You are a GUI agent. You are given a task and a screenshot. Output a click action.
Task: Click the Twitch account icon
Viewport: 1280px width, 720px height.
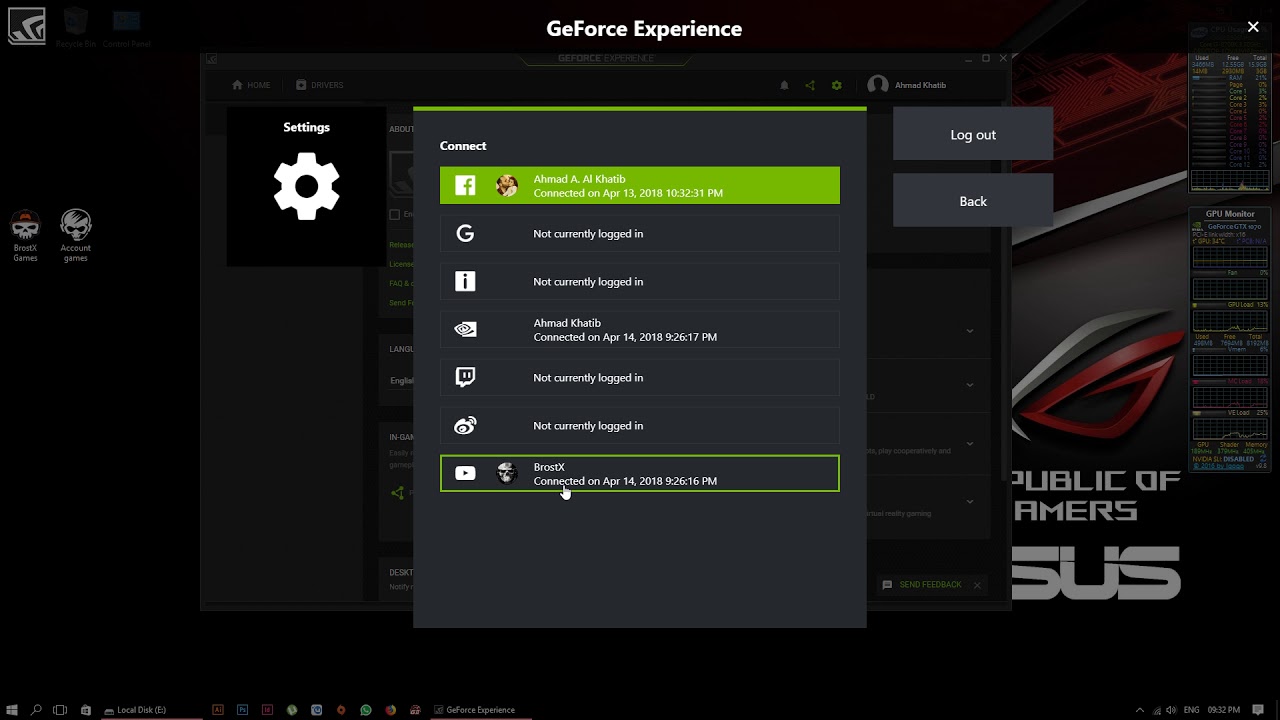pos(465,378)
